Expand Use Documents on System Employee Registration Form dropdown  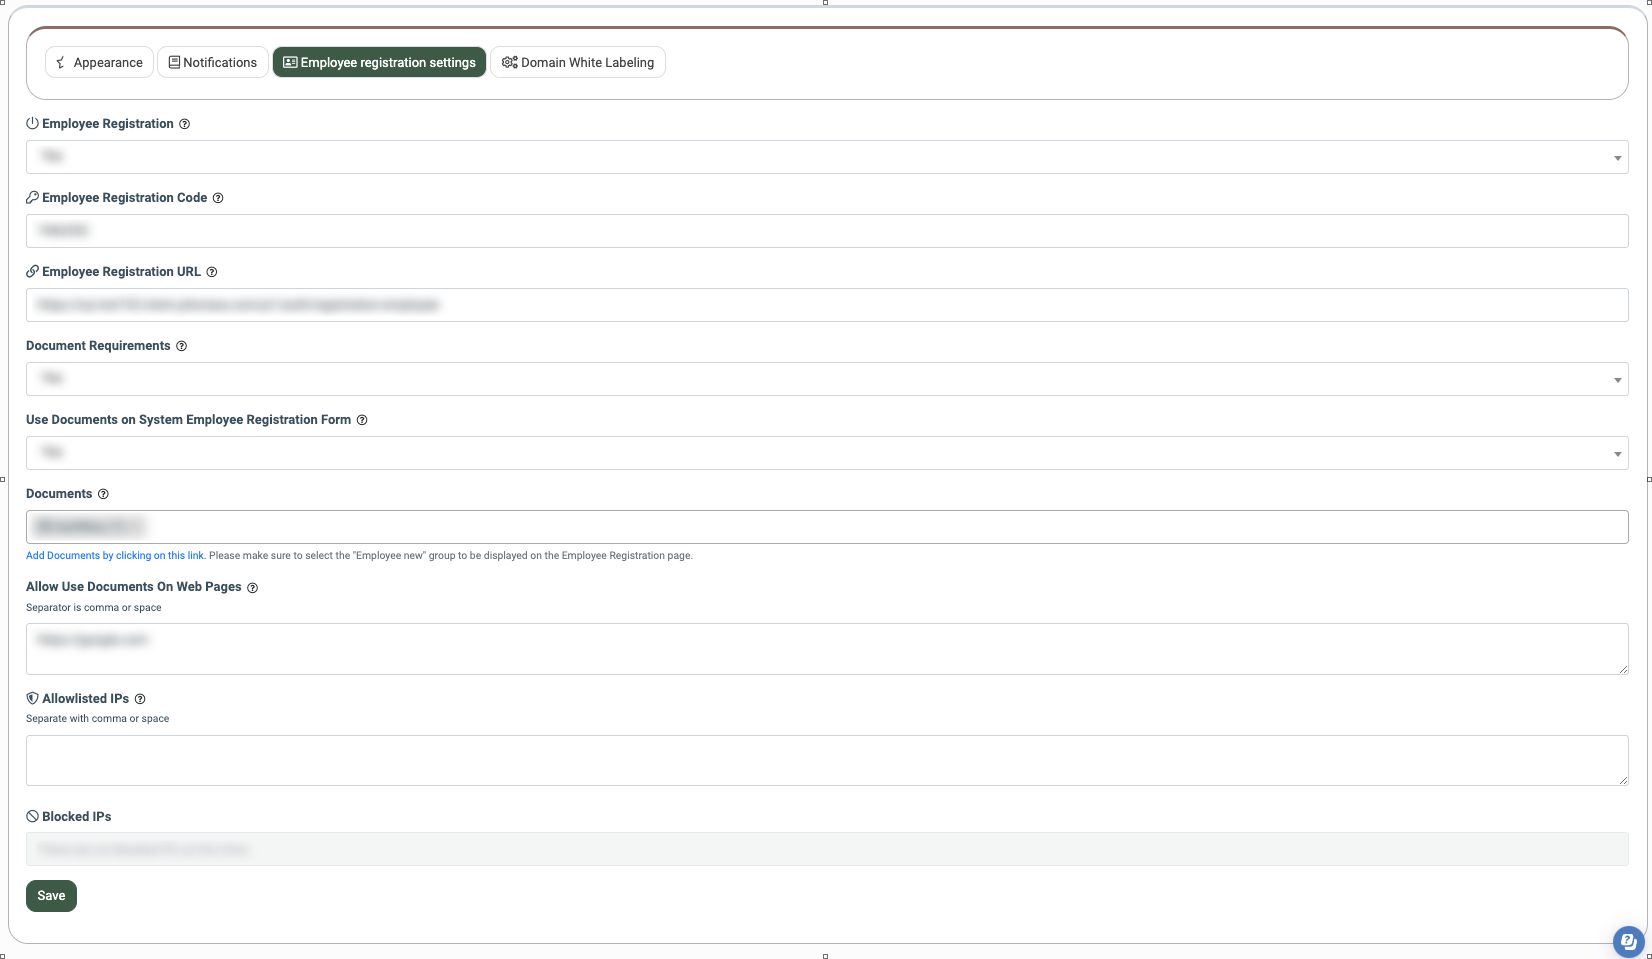click(x=826, y=453)
